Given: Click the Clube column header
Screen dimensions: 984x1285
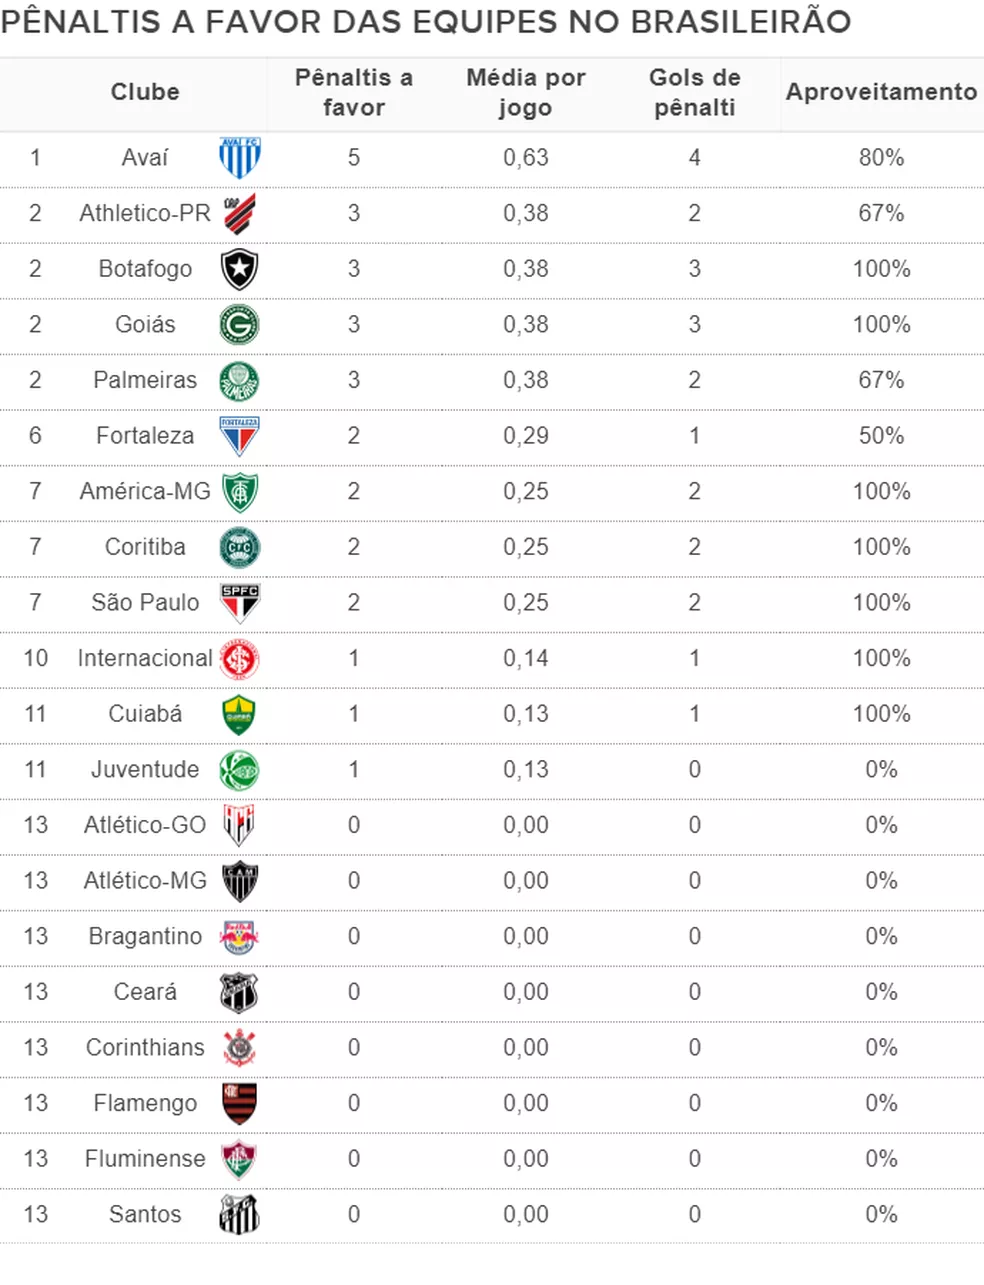Looking at the screenshot, I should [x=145, y=92].
